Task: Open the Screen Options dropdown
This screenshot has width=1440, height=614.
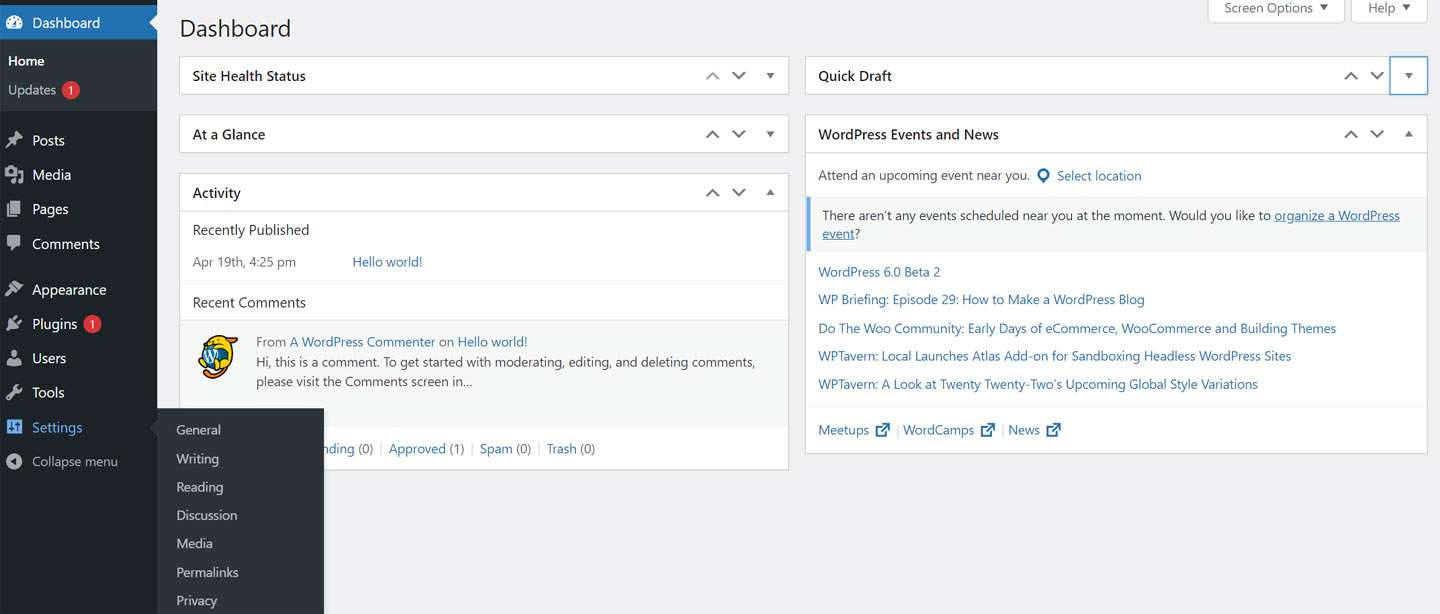Action: click(x=1276, y=9)
